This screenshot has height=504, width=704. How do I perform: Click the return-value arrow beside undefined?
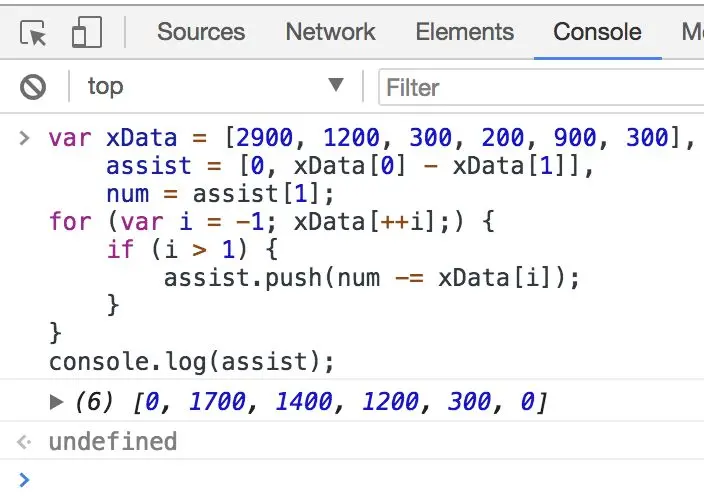click(x=24, y=441)
